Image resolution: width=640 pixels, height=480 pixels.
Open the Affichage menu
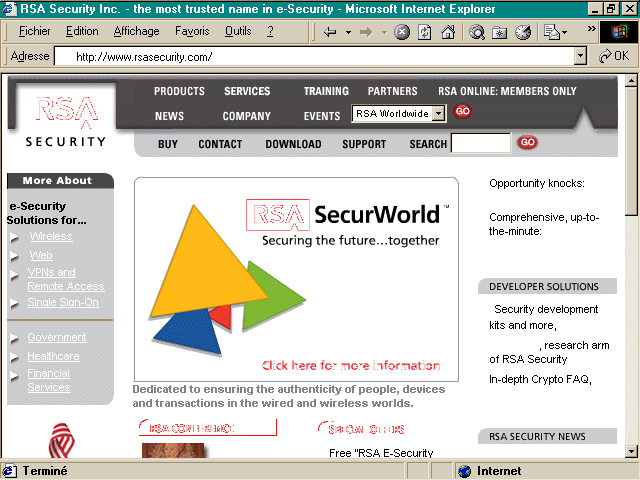coord(136,31)
